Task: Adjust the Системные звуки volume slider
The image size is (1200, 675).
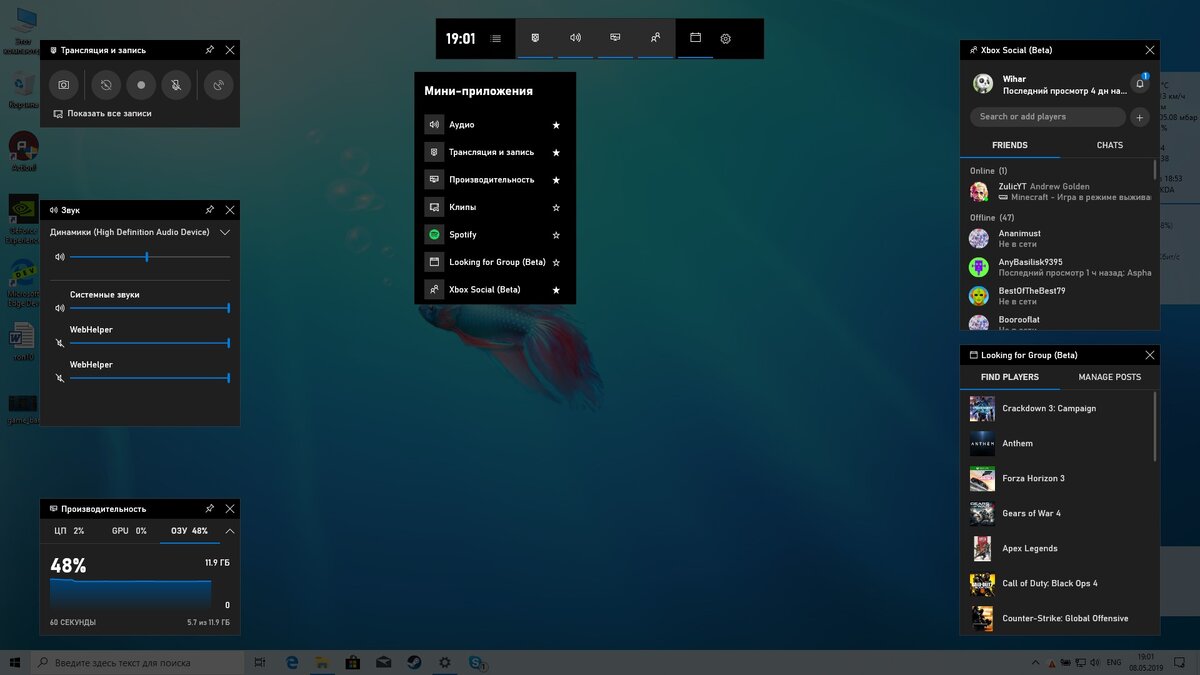Action: pos(149,308)
